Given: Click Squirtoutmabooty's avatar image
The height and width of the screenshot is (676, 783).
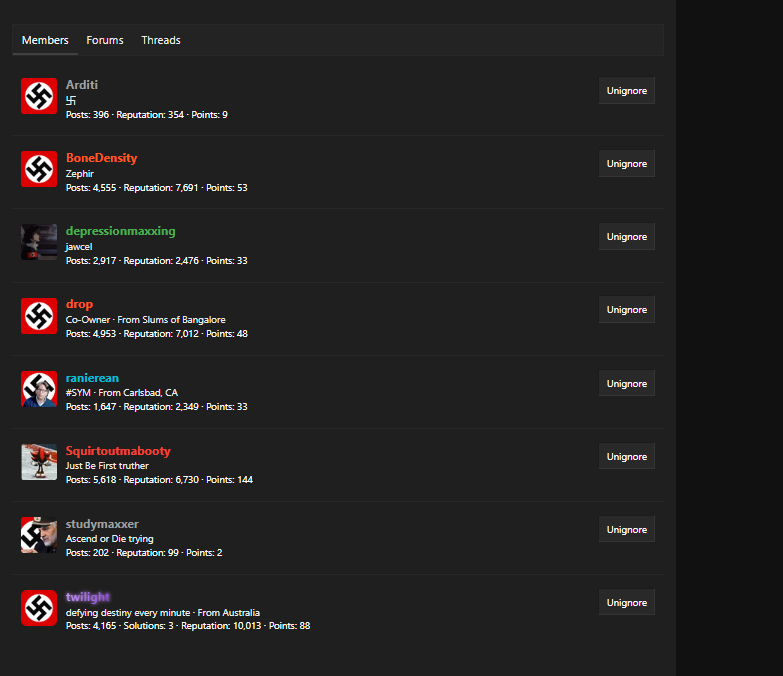Looking at the screenshot, I should coord(39,462).
